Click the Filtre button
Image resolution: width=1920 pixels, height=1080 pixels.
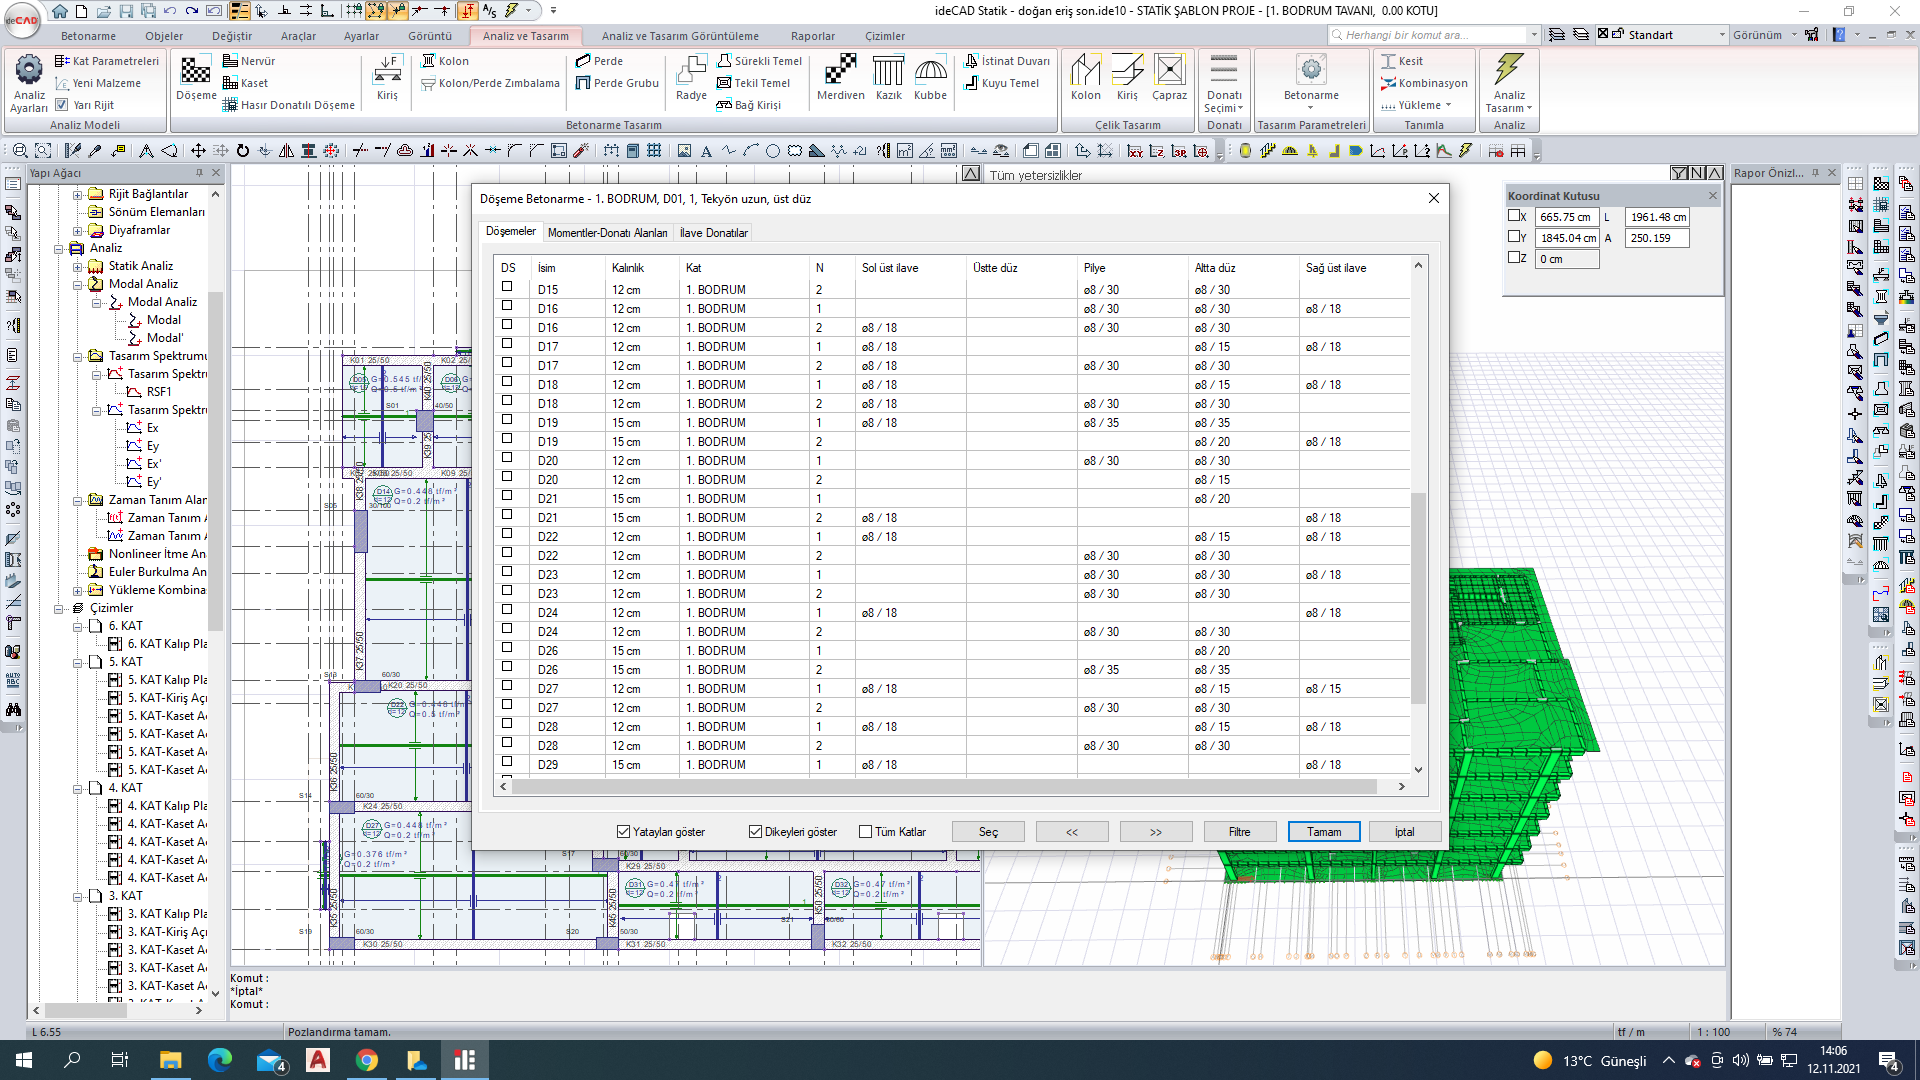1240,832
